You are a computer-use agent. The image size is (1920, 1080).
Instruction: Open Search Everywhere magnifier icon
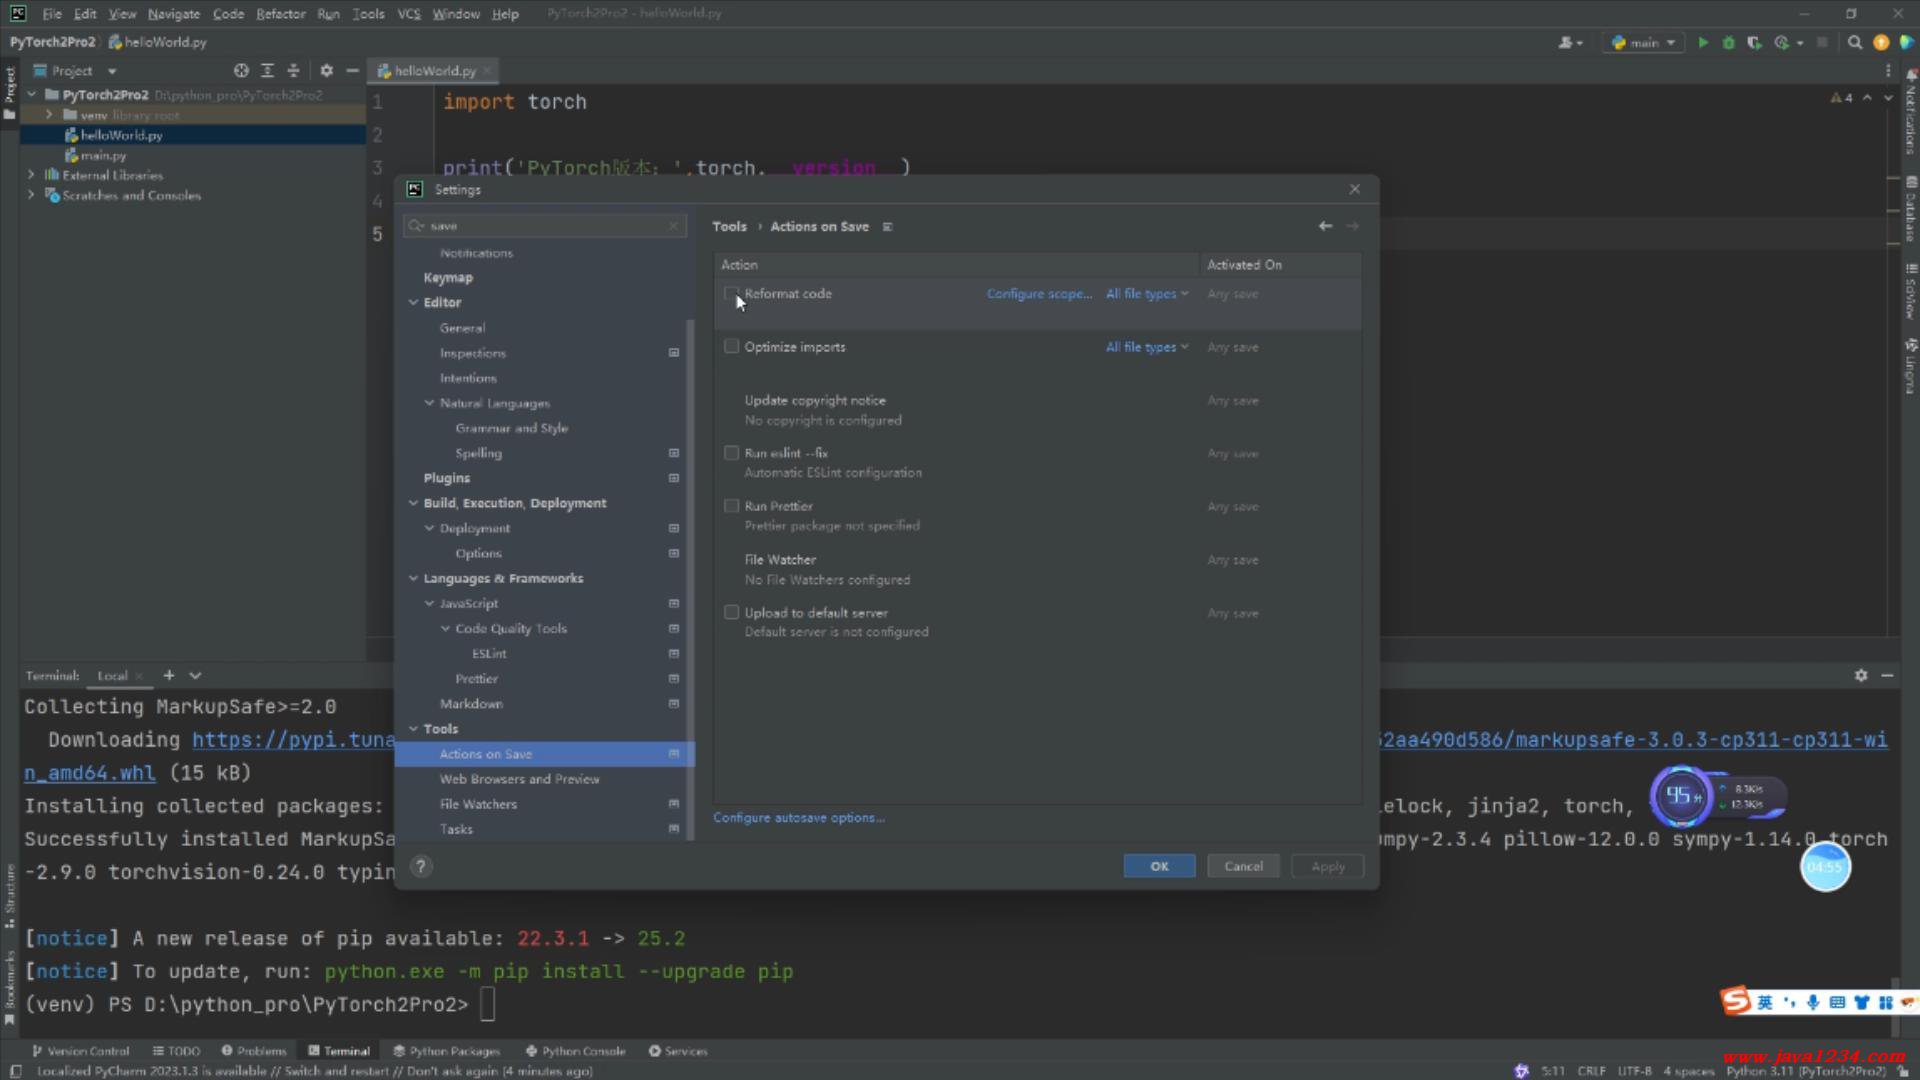1854,43
